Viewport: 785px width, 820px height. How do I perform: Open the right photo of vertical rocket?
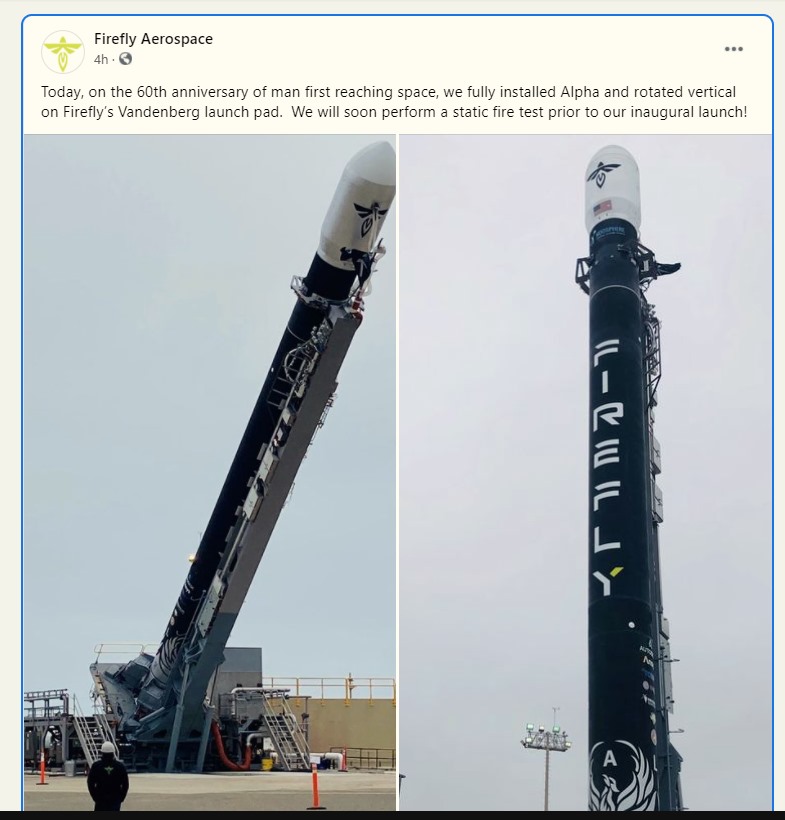[585, 472]
